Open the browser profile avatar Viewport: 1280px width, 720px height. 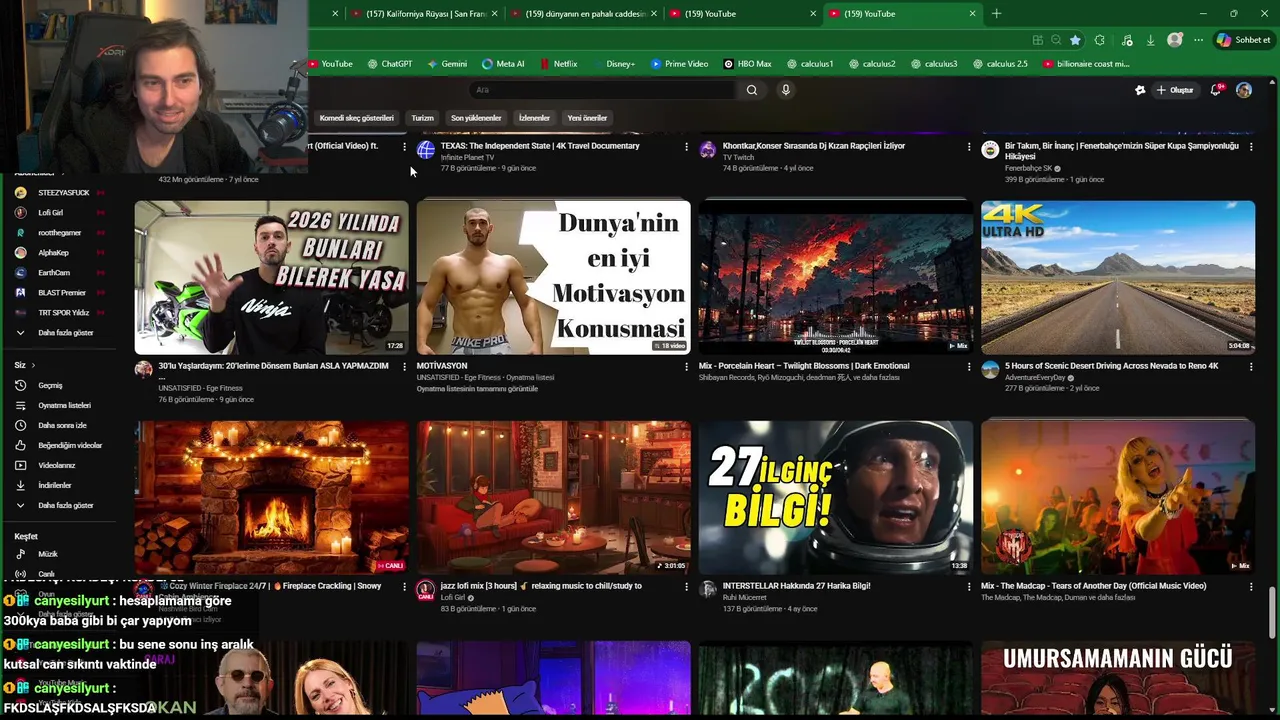point(1175,40)
